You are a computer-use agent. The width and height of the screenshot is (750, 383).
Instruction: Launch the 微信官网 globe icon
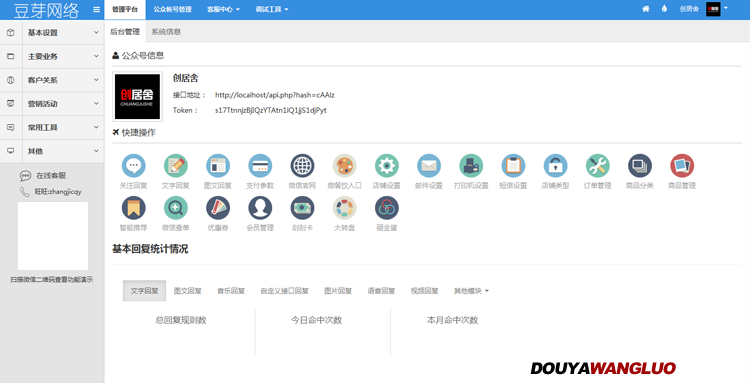tap(302, 166)
